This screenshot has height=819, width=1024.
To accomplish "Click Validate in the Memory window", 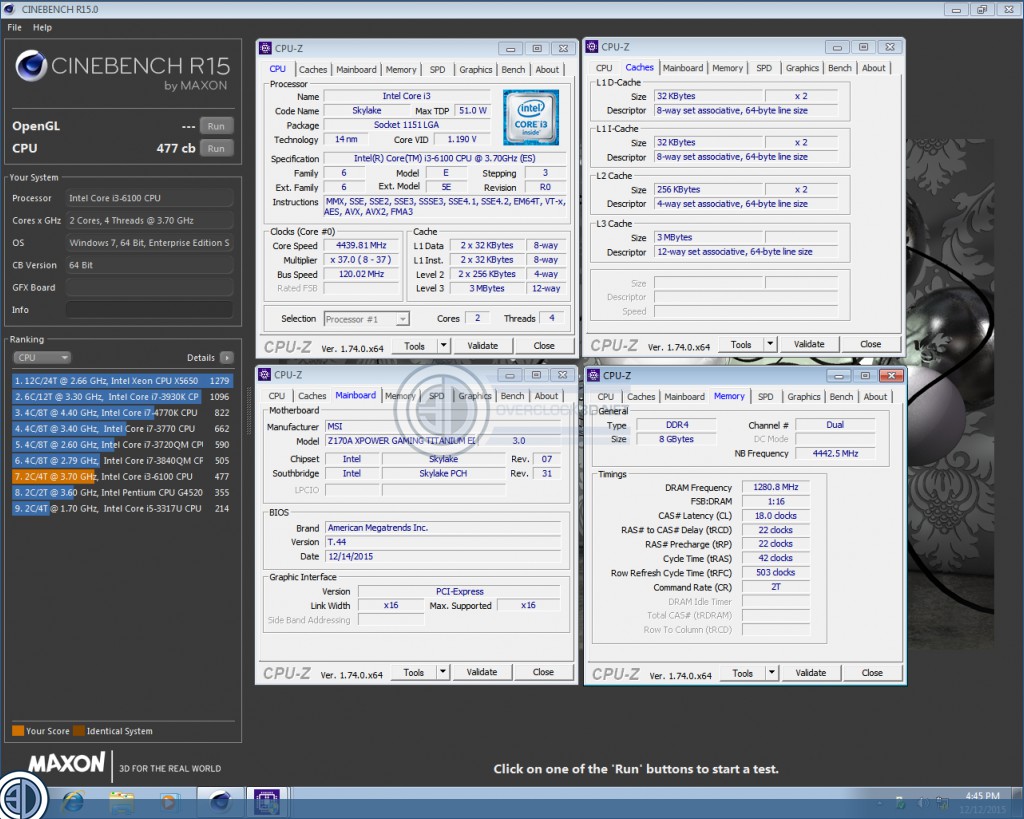I will [x=810, y=673].
